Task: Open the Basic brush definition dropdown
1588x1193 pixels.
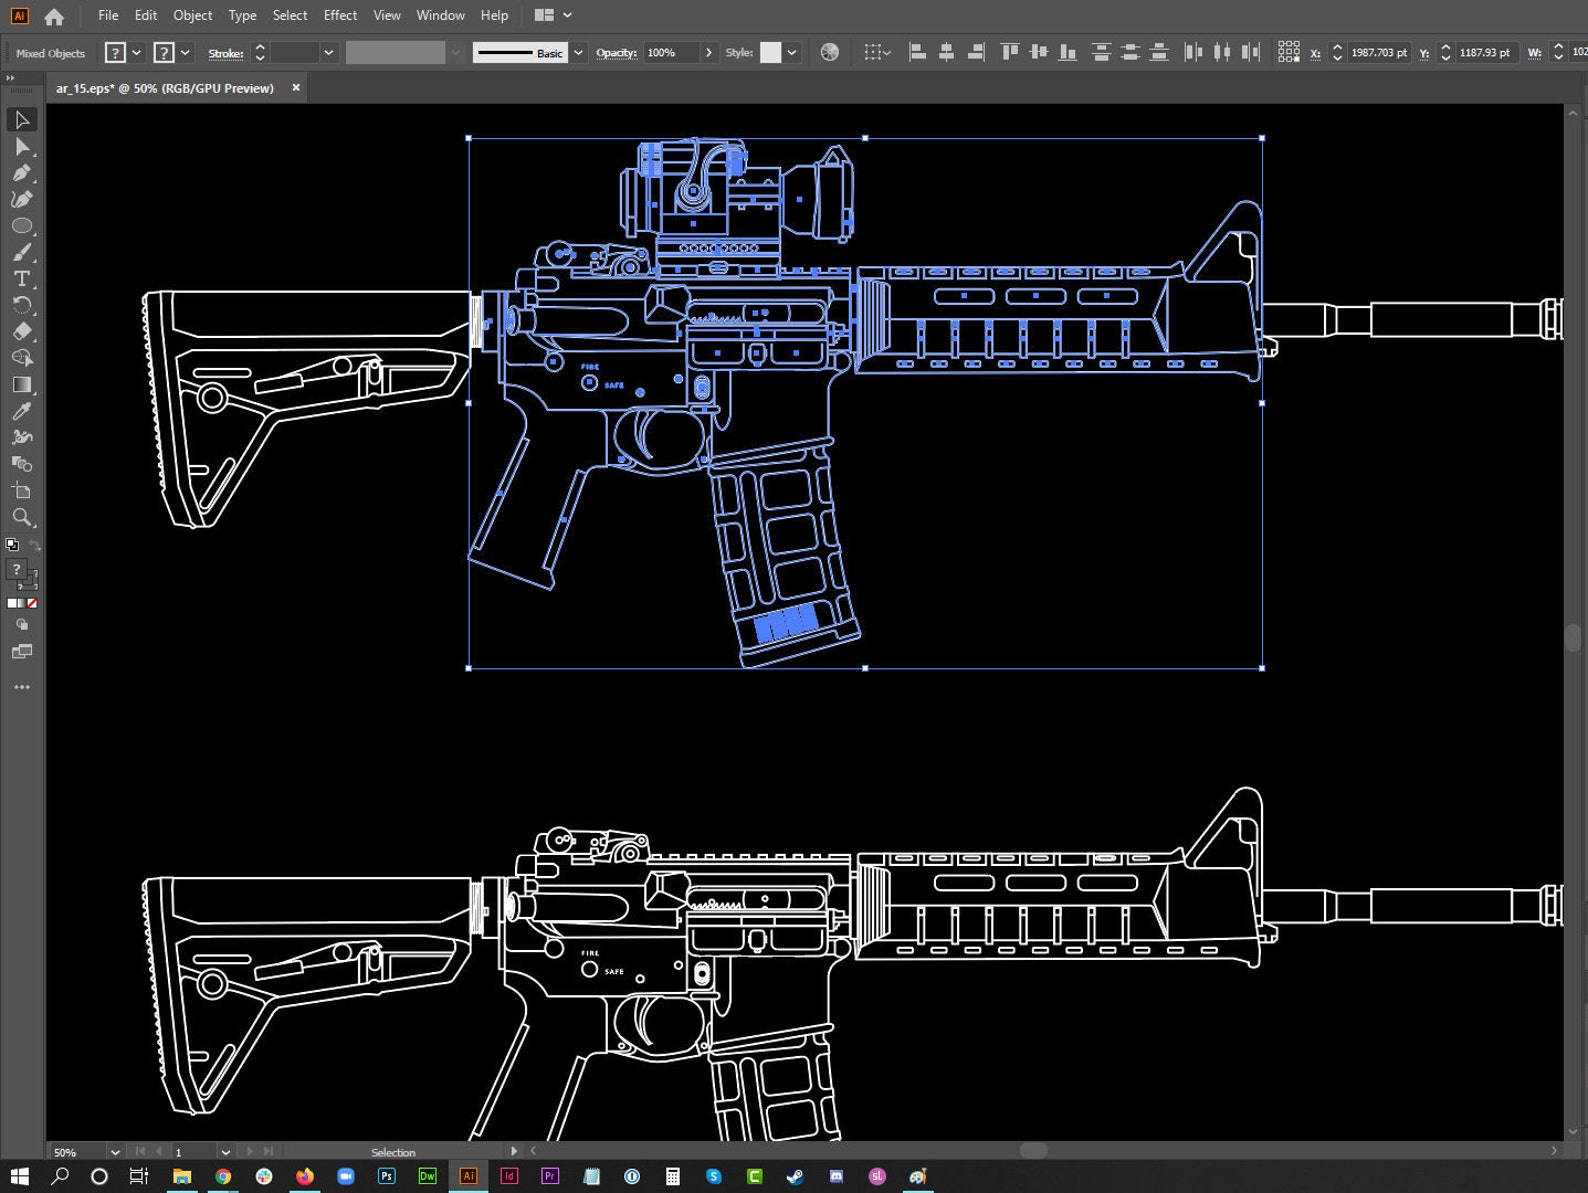Action: point(578,53)
